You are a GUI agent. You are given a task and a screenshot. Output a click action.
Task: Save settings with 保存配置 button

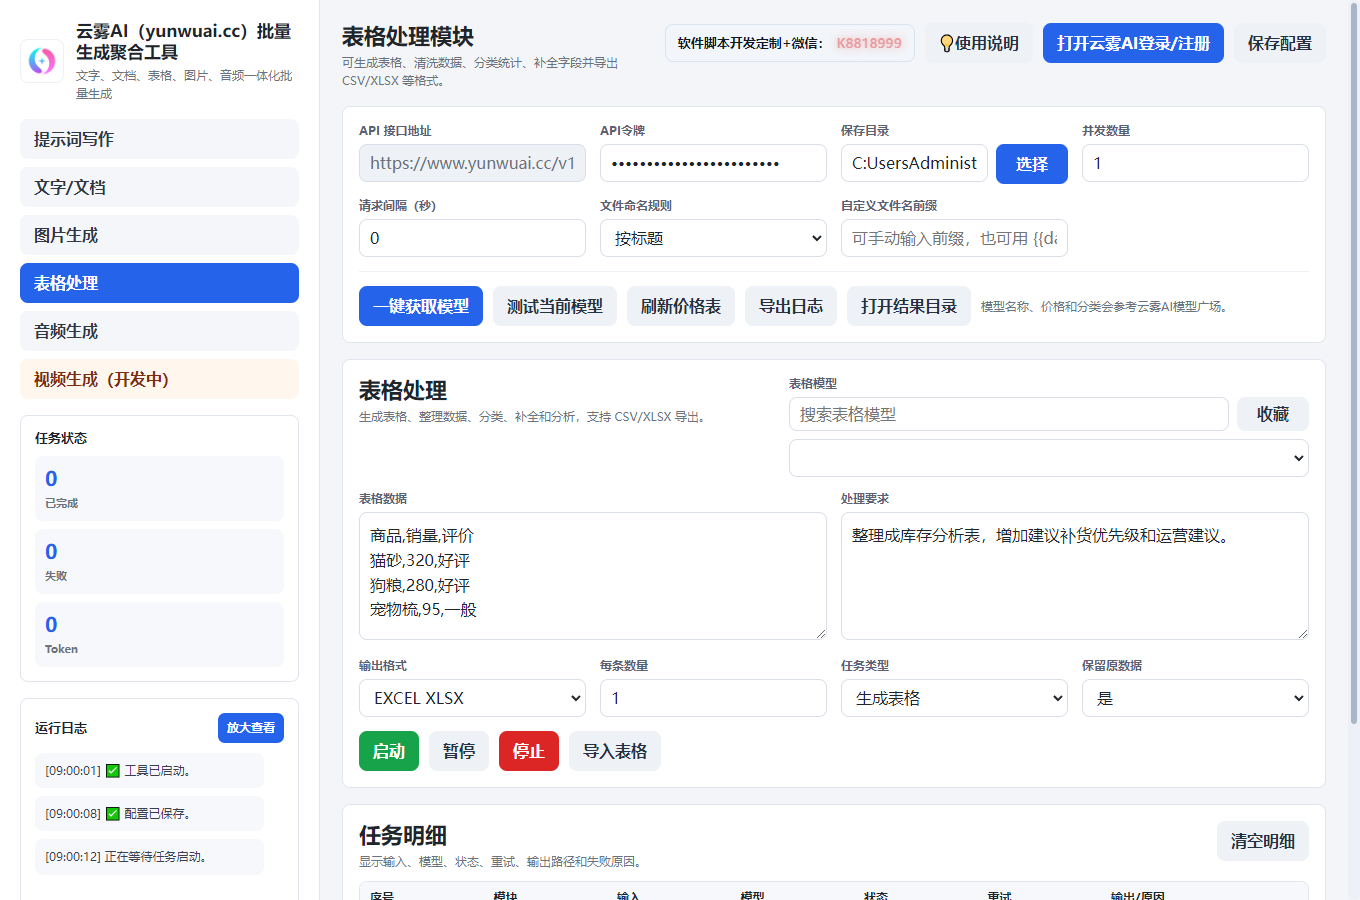click(x=1279, y=43)
